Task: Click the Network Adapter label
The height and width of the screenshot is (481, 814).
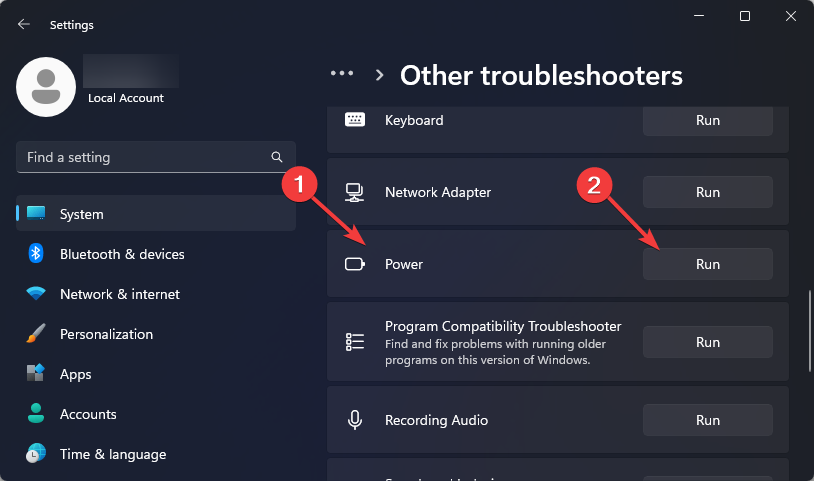Action: tap(438, 193)
